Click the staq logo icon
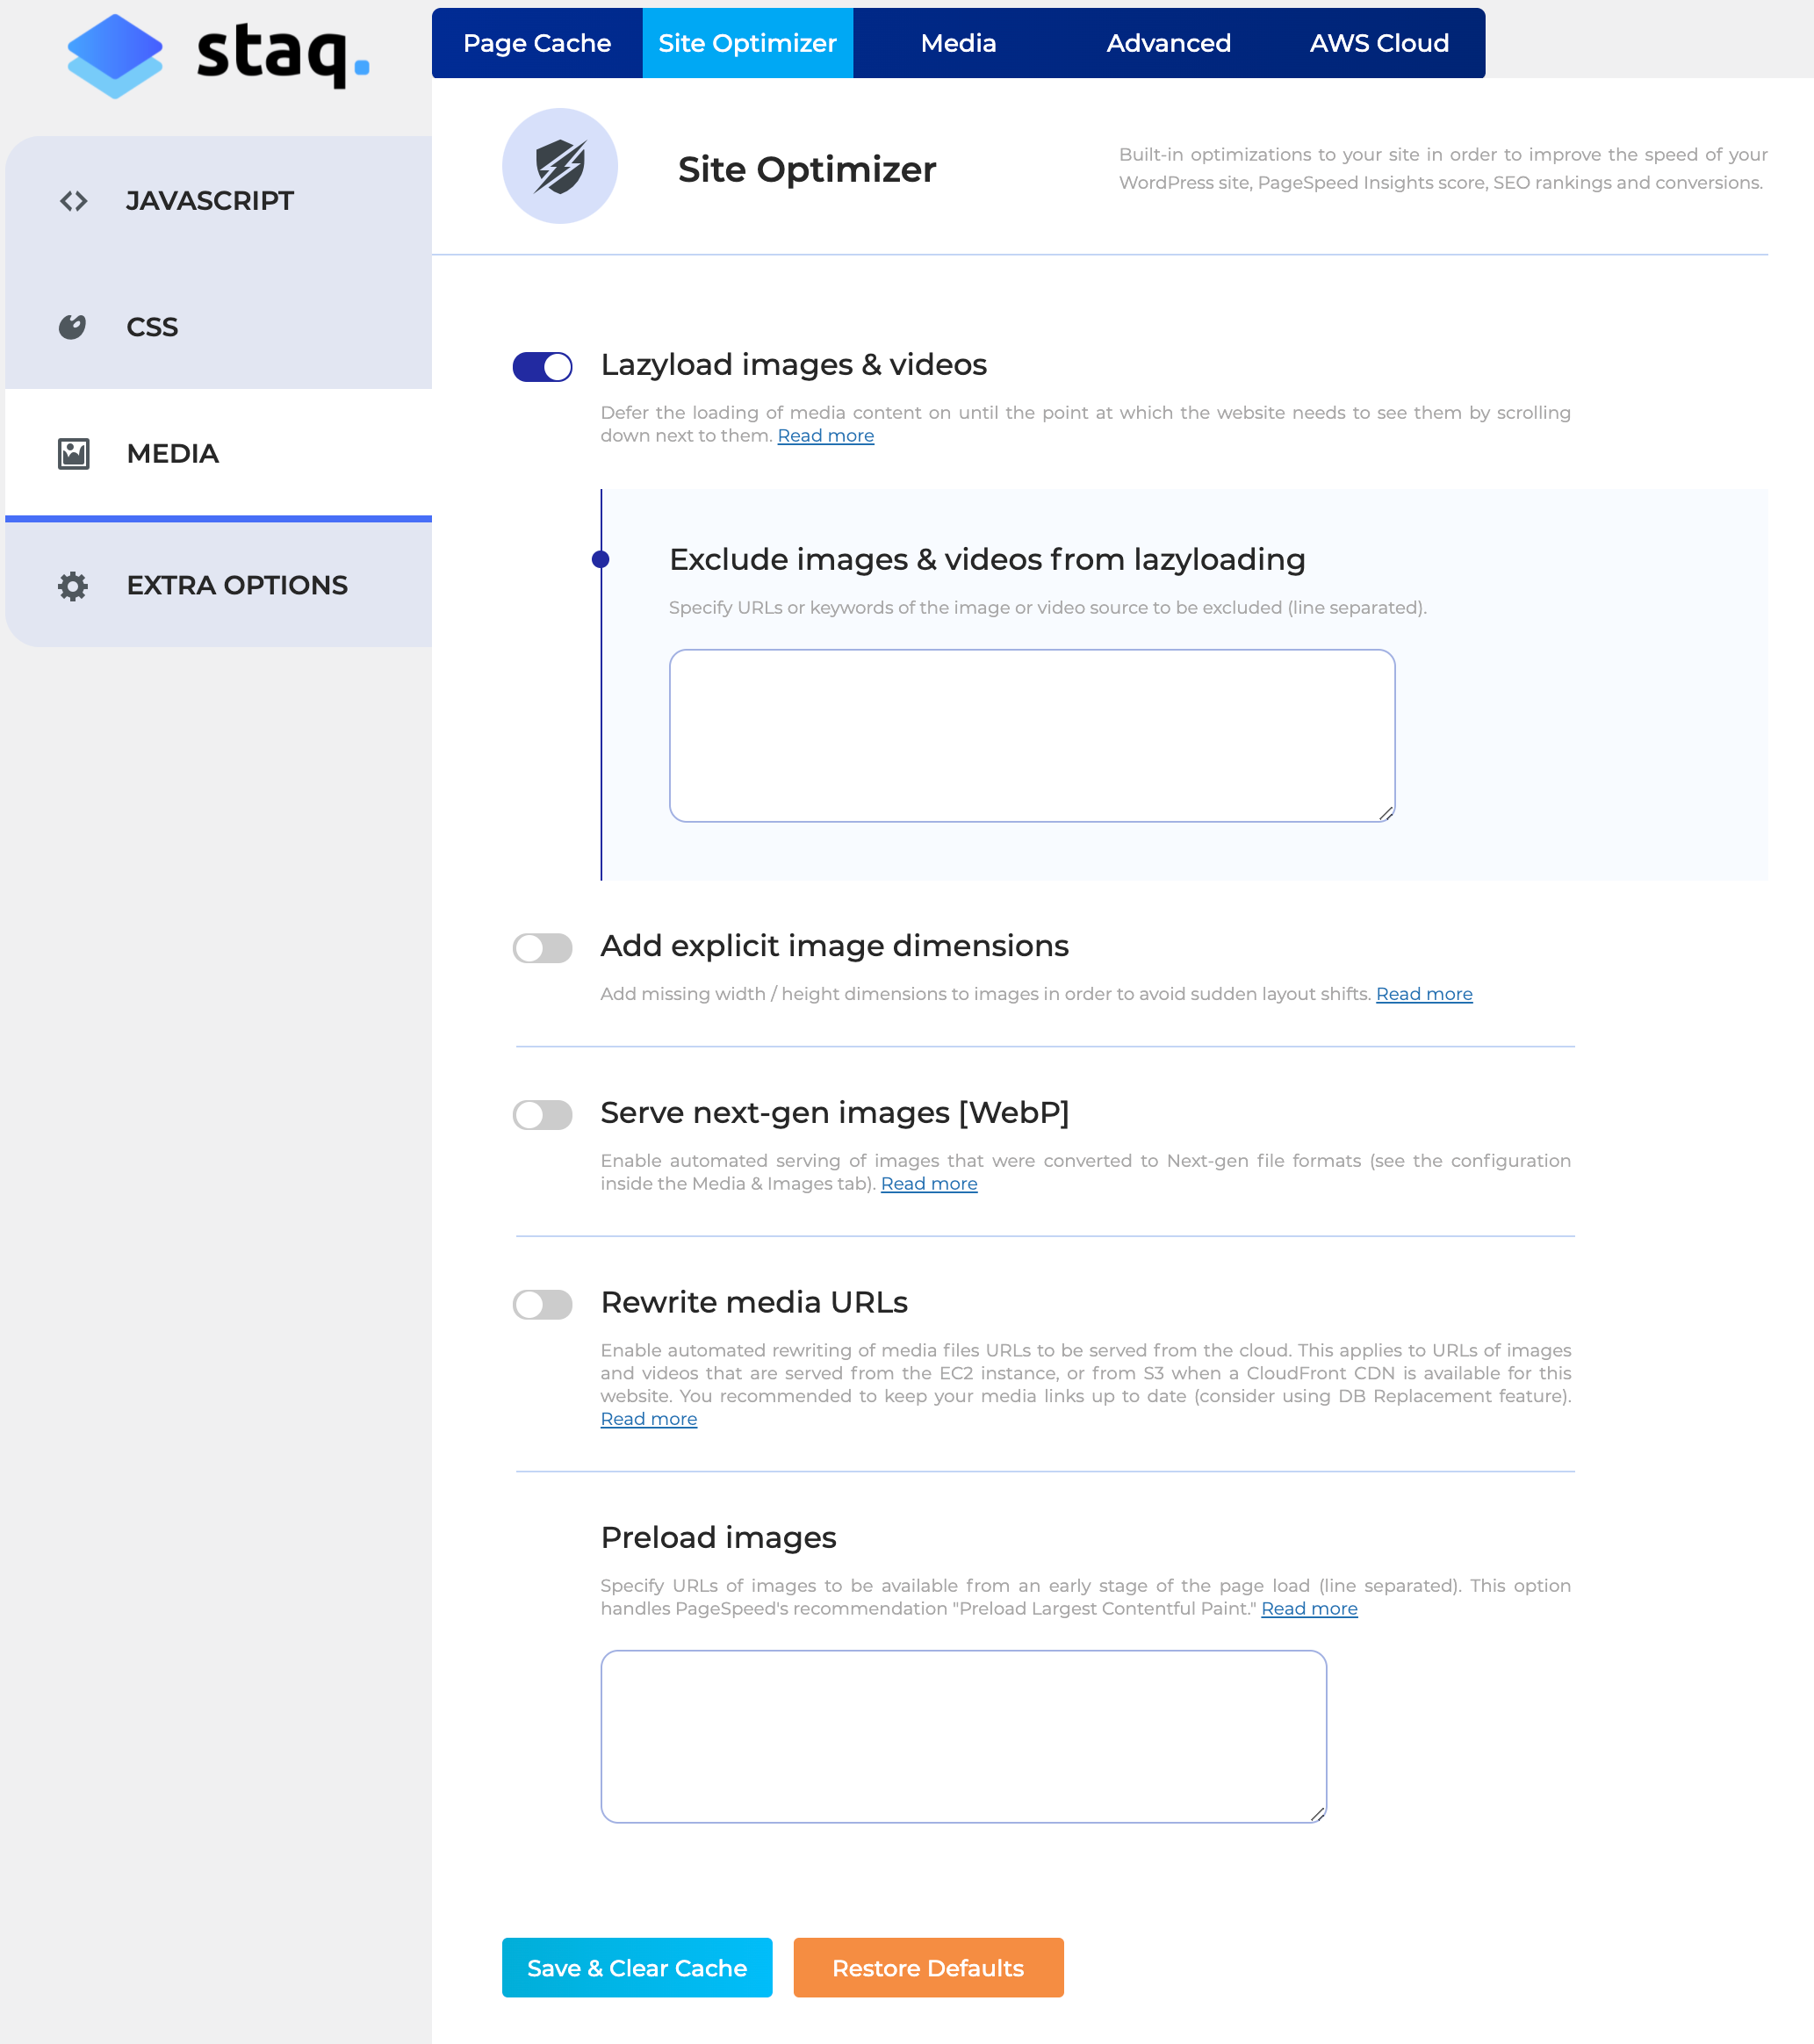This screenshot has width=1814, height=2044. (x=115, y=56)
